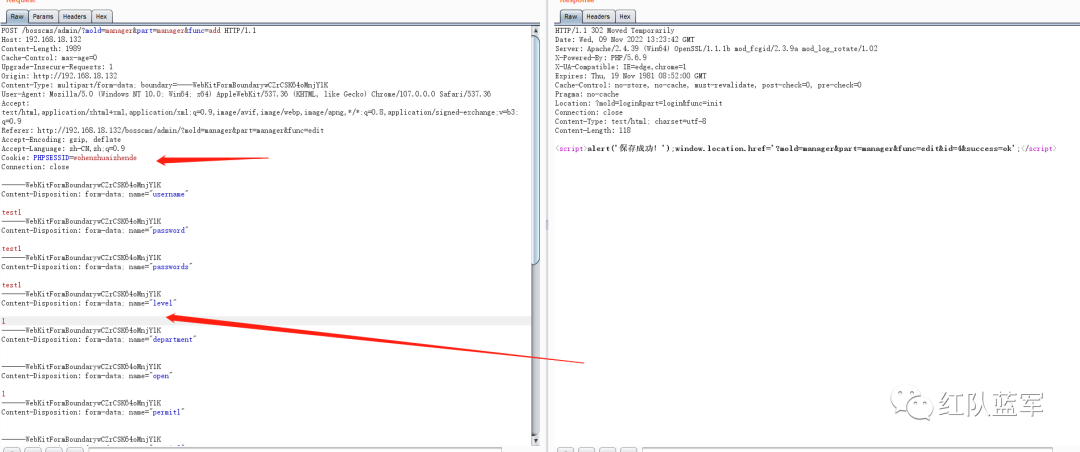
Task: Switch to the Request Raw tab
Action: [x=17, y=17]
